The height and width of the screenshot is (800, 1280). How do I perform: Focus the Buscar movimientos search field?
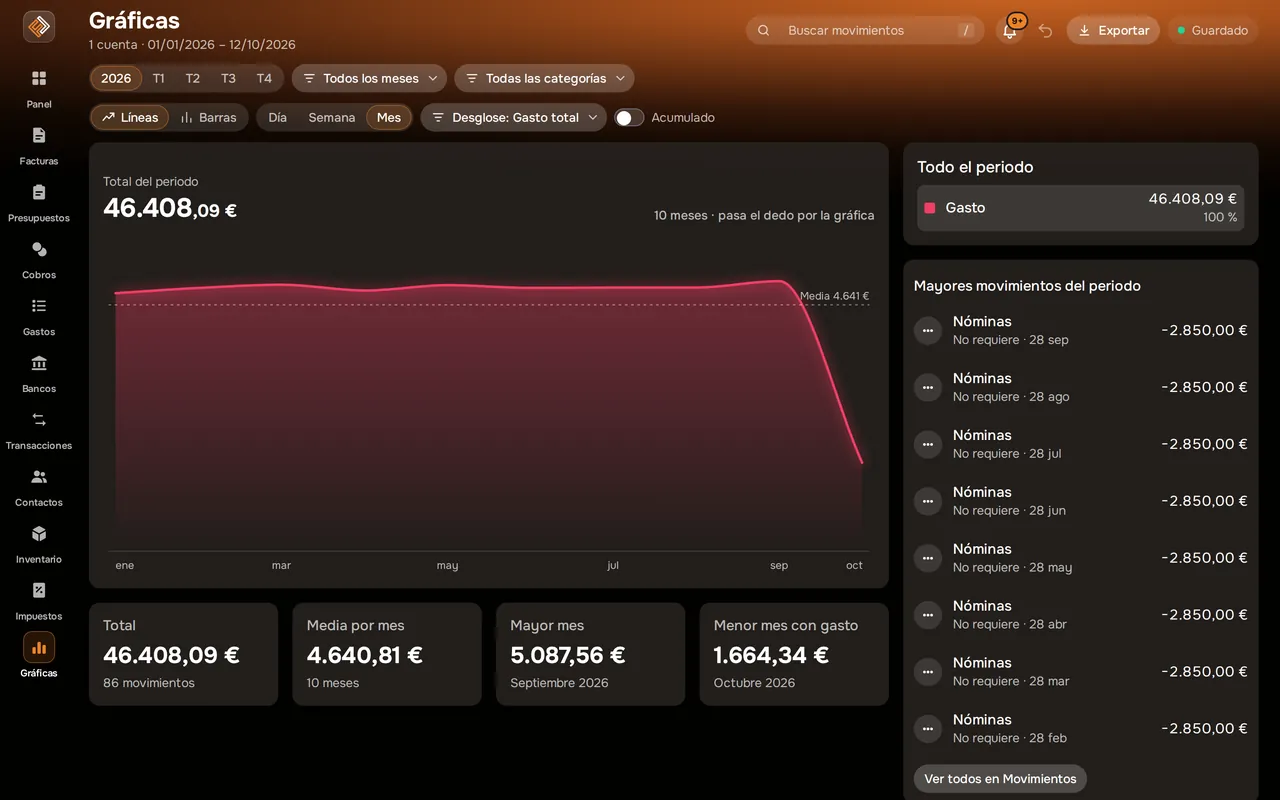(865, 31)
